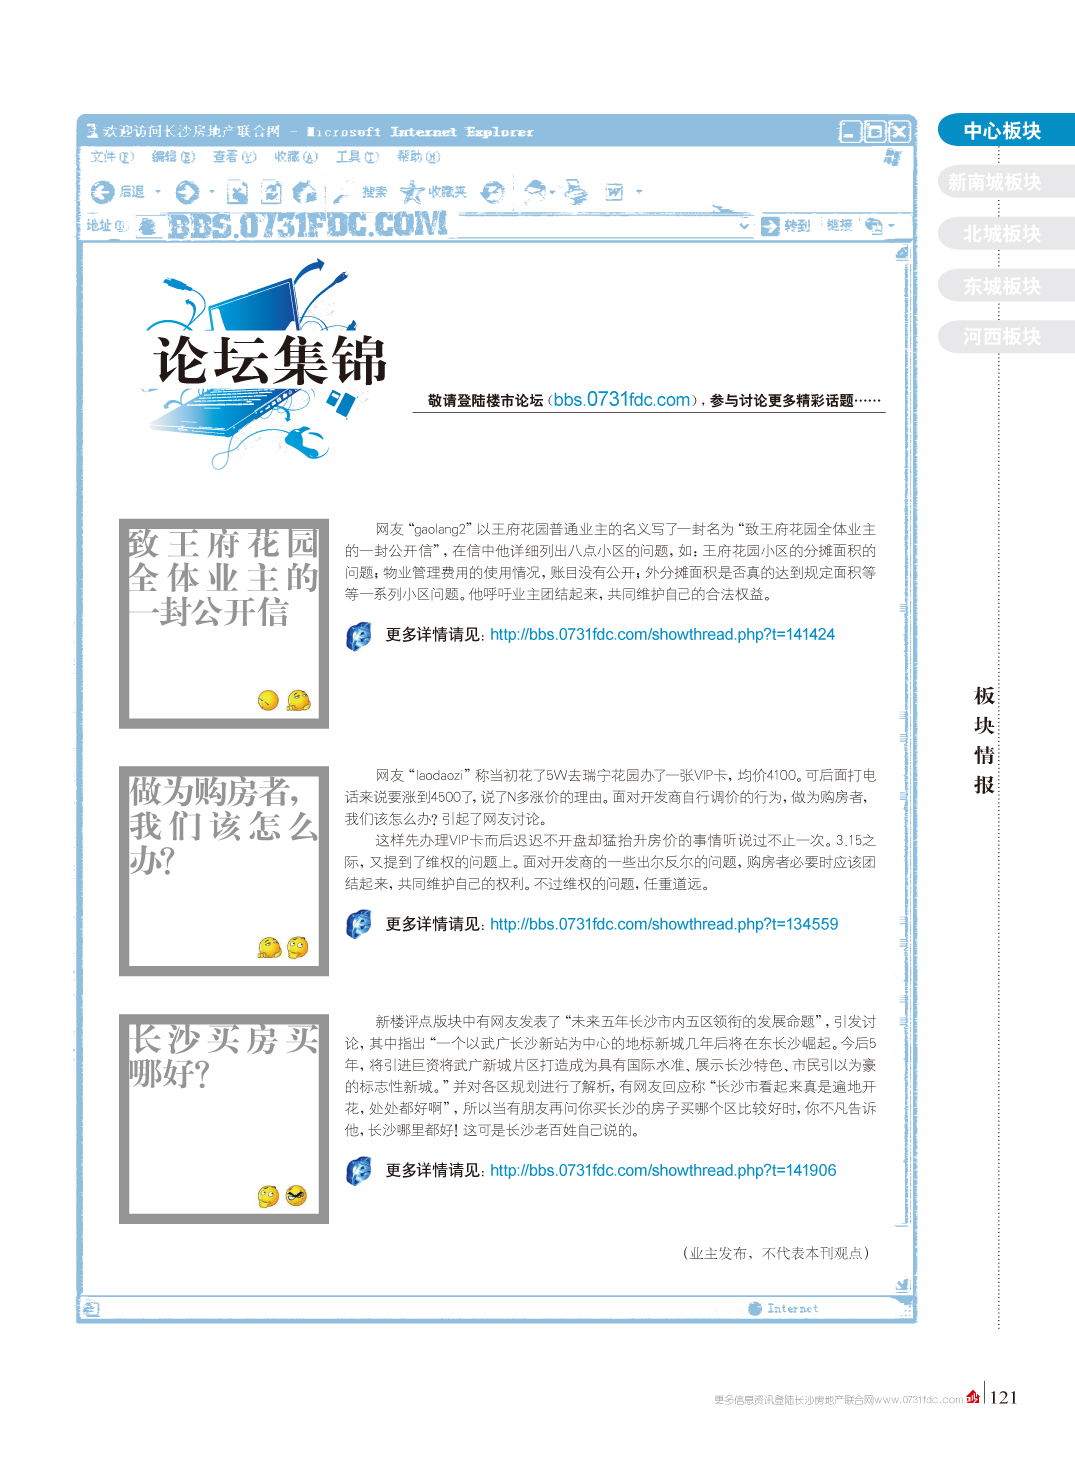Click the Mail icon in toolbar
This screenshot has height=1459, width=1075.
click(536, 190)
